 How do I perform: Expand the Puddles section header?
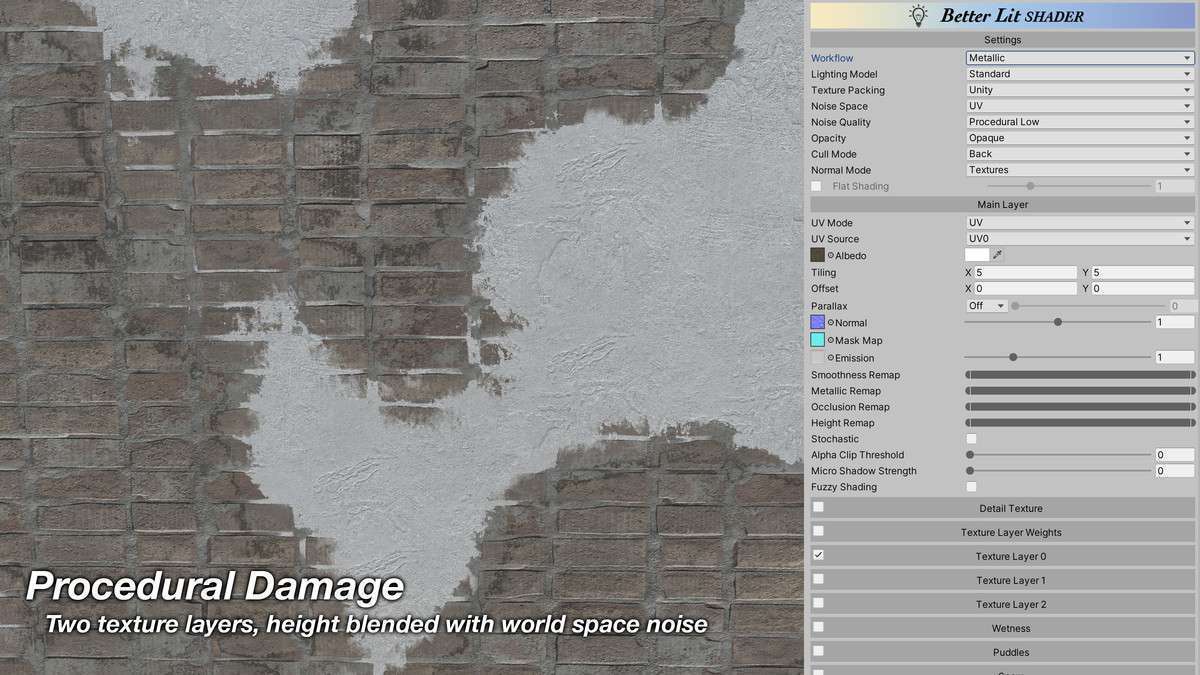tap(1003, 652)
